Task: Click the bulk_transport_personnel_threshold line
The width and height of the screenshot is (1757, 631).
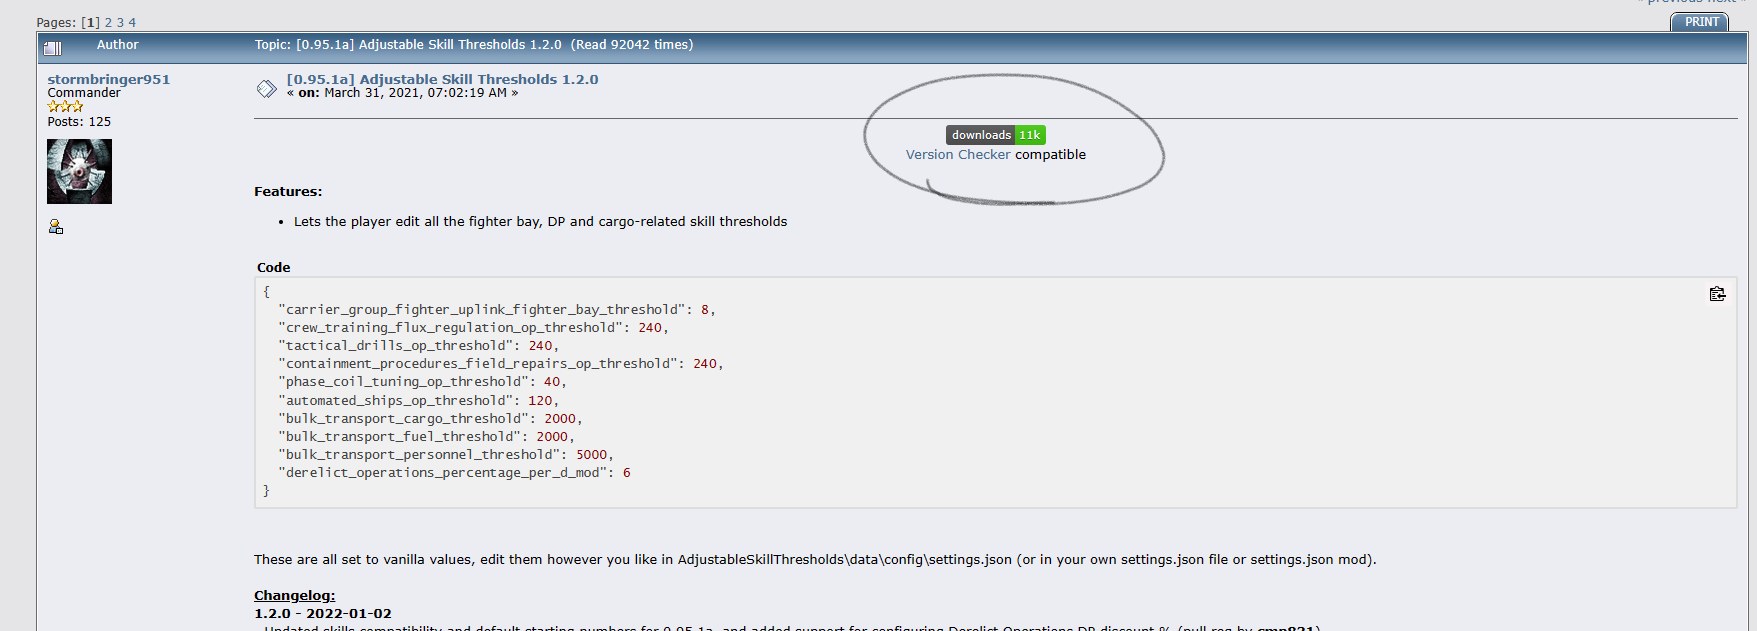Action: click(x=445, y=455)
